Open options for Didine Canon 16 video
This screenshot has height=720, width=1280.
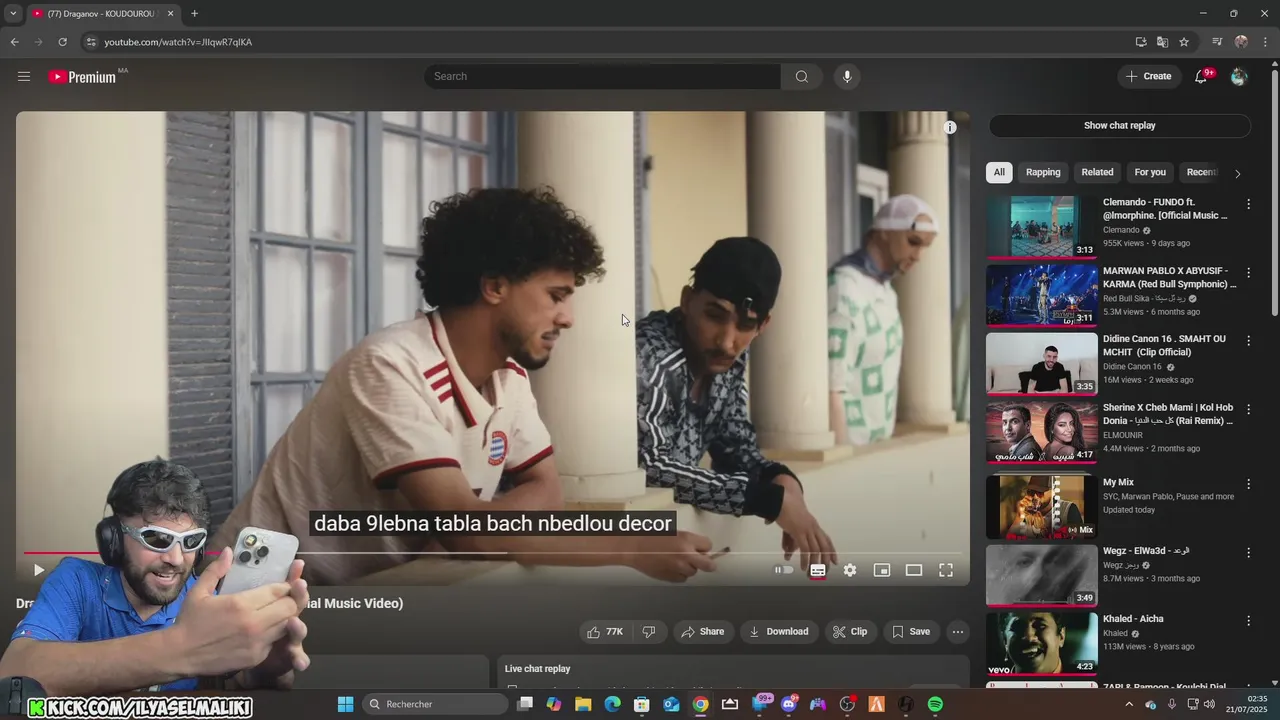tap(1248, 341)
